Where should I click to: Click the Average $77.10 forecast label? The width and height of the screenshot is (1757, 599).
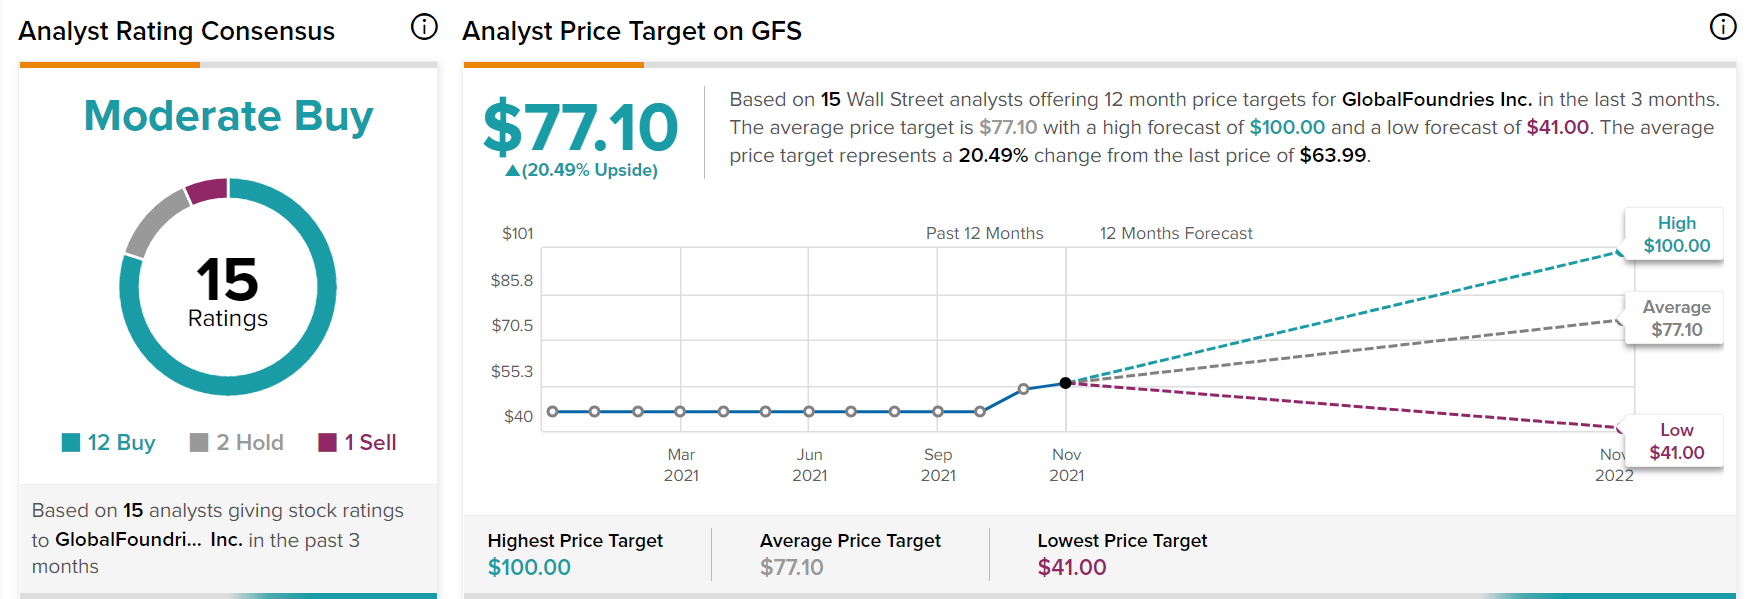click(x=1676, y=319)
